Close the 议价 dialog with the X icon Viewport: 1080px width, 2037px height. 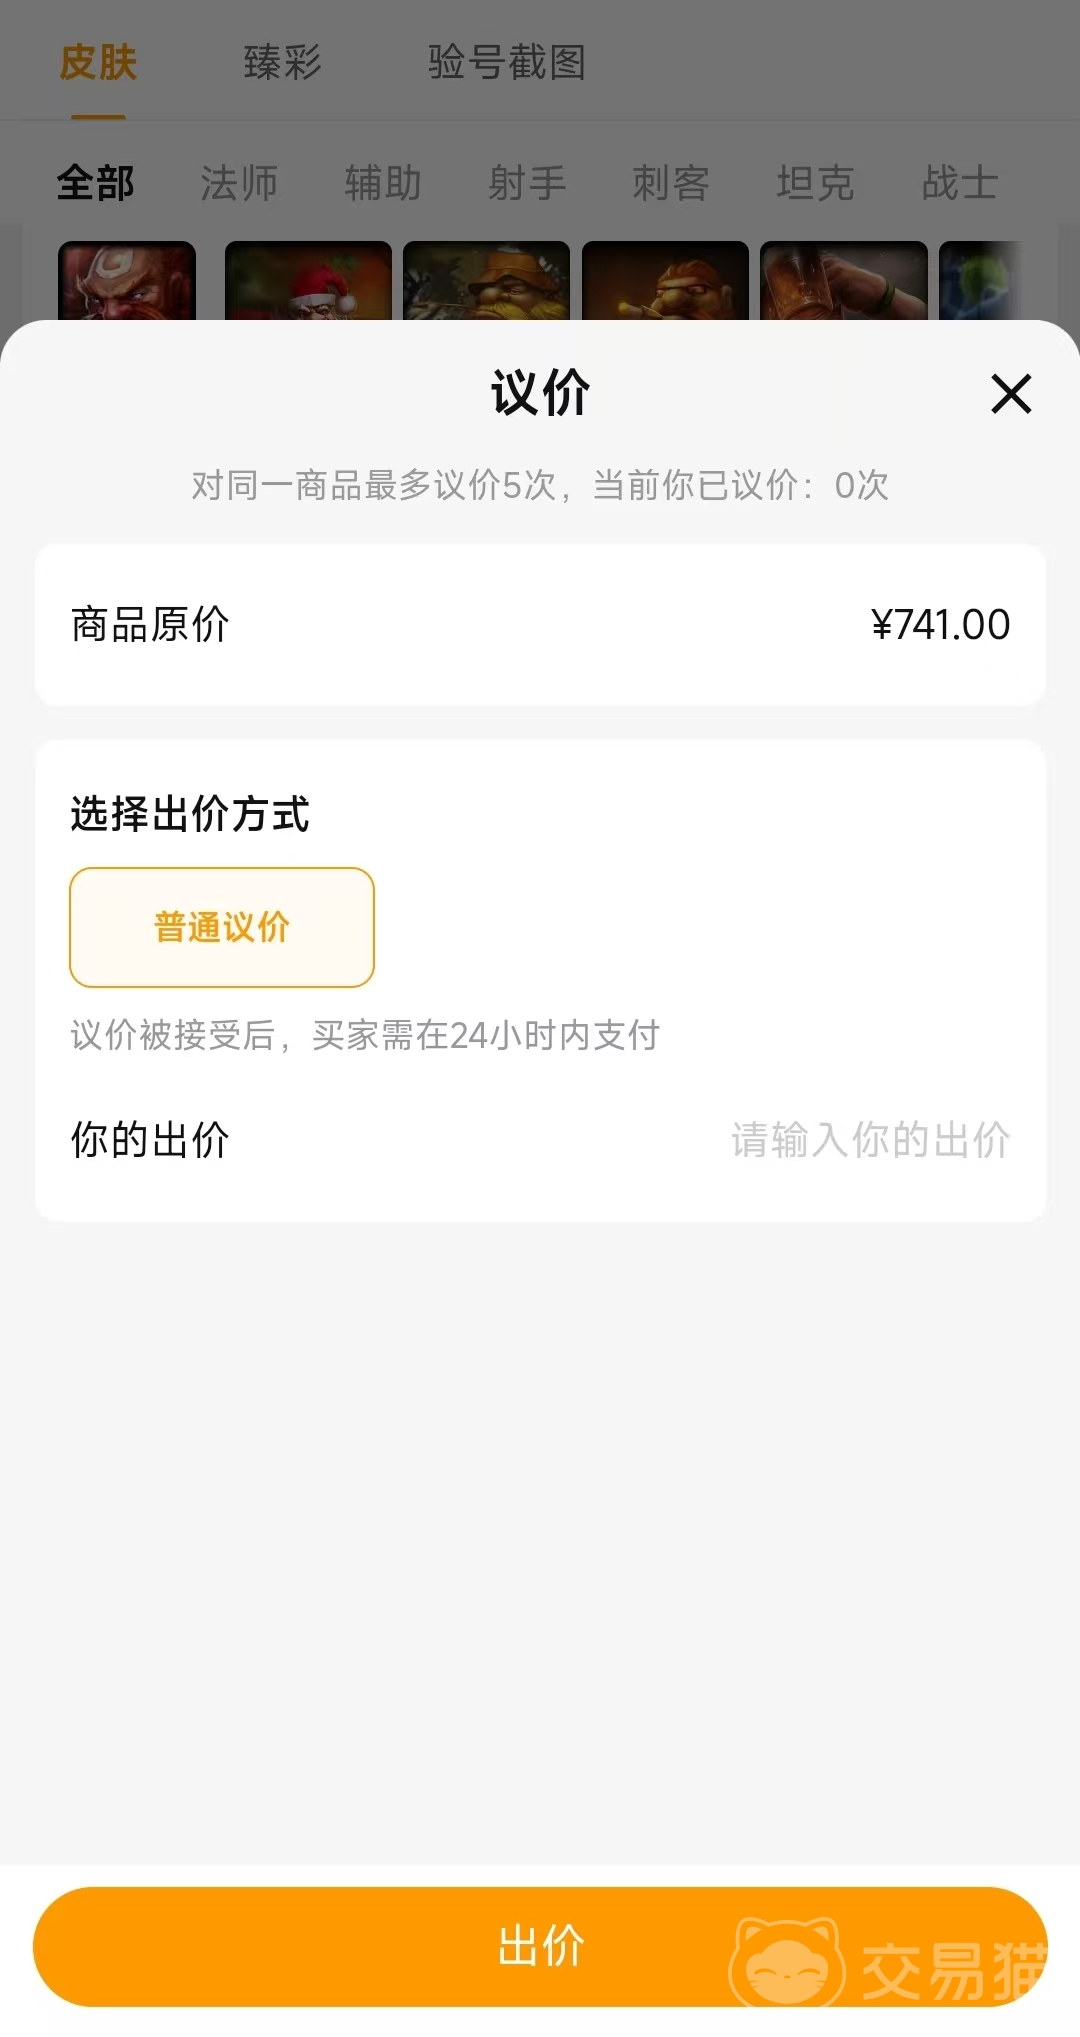tap(1010, 393)
